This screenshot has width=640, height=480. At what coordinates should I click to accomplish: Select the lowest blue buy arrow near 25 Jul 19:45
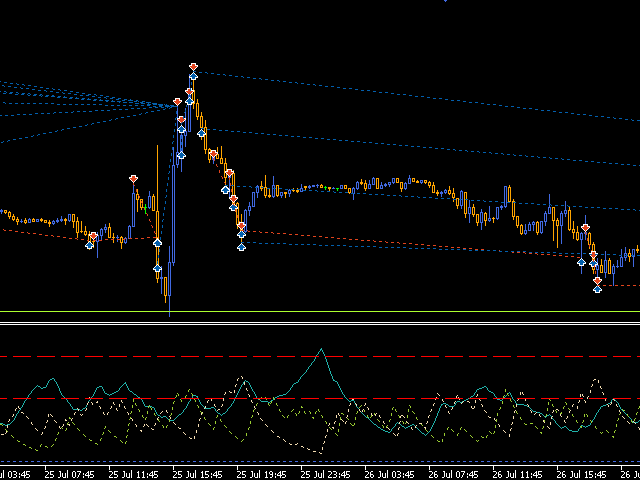point(241,247)
